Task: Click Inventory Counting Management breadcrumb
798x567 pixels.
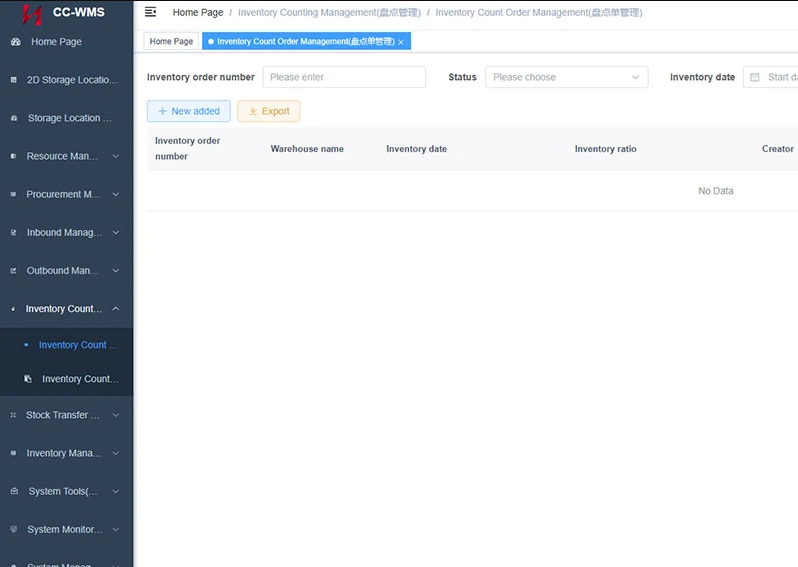Action: click(x=329, y=12)
